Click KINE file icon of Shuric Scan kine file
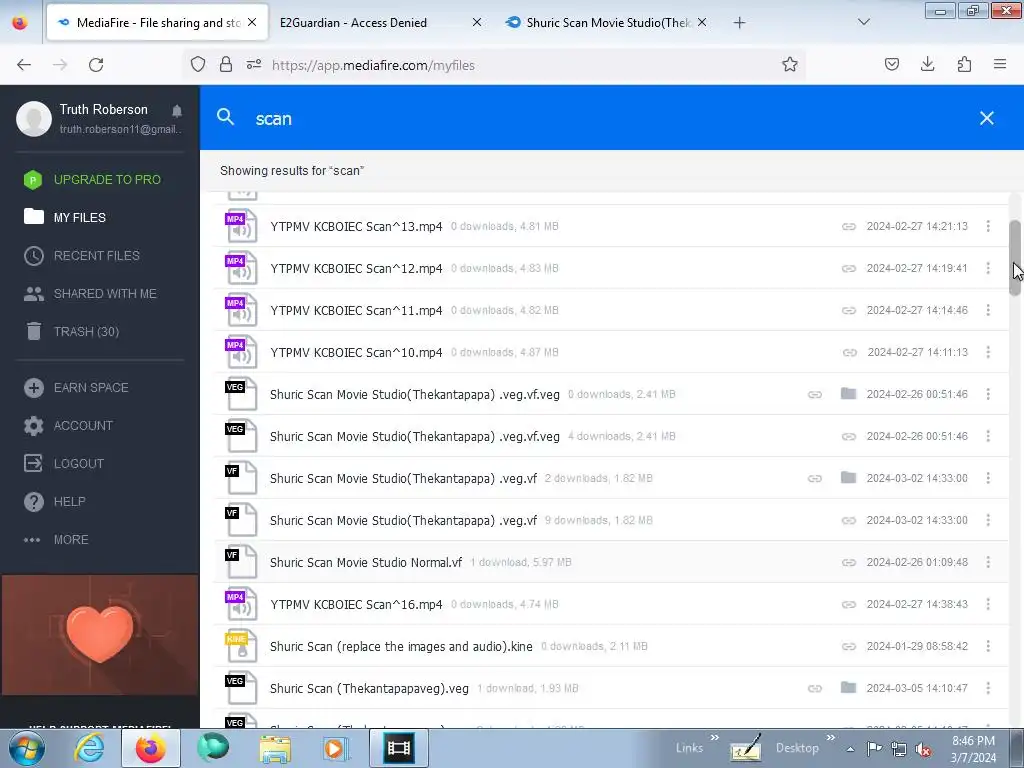 click(x=241, y=647)
